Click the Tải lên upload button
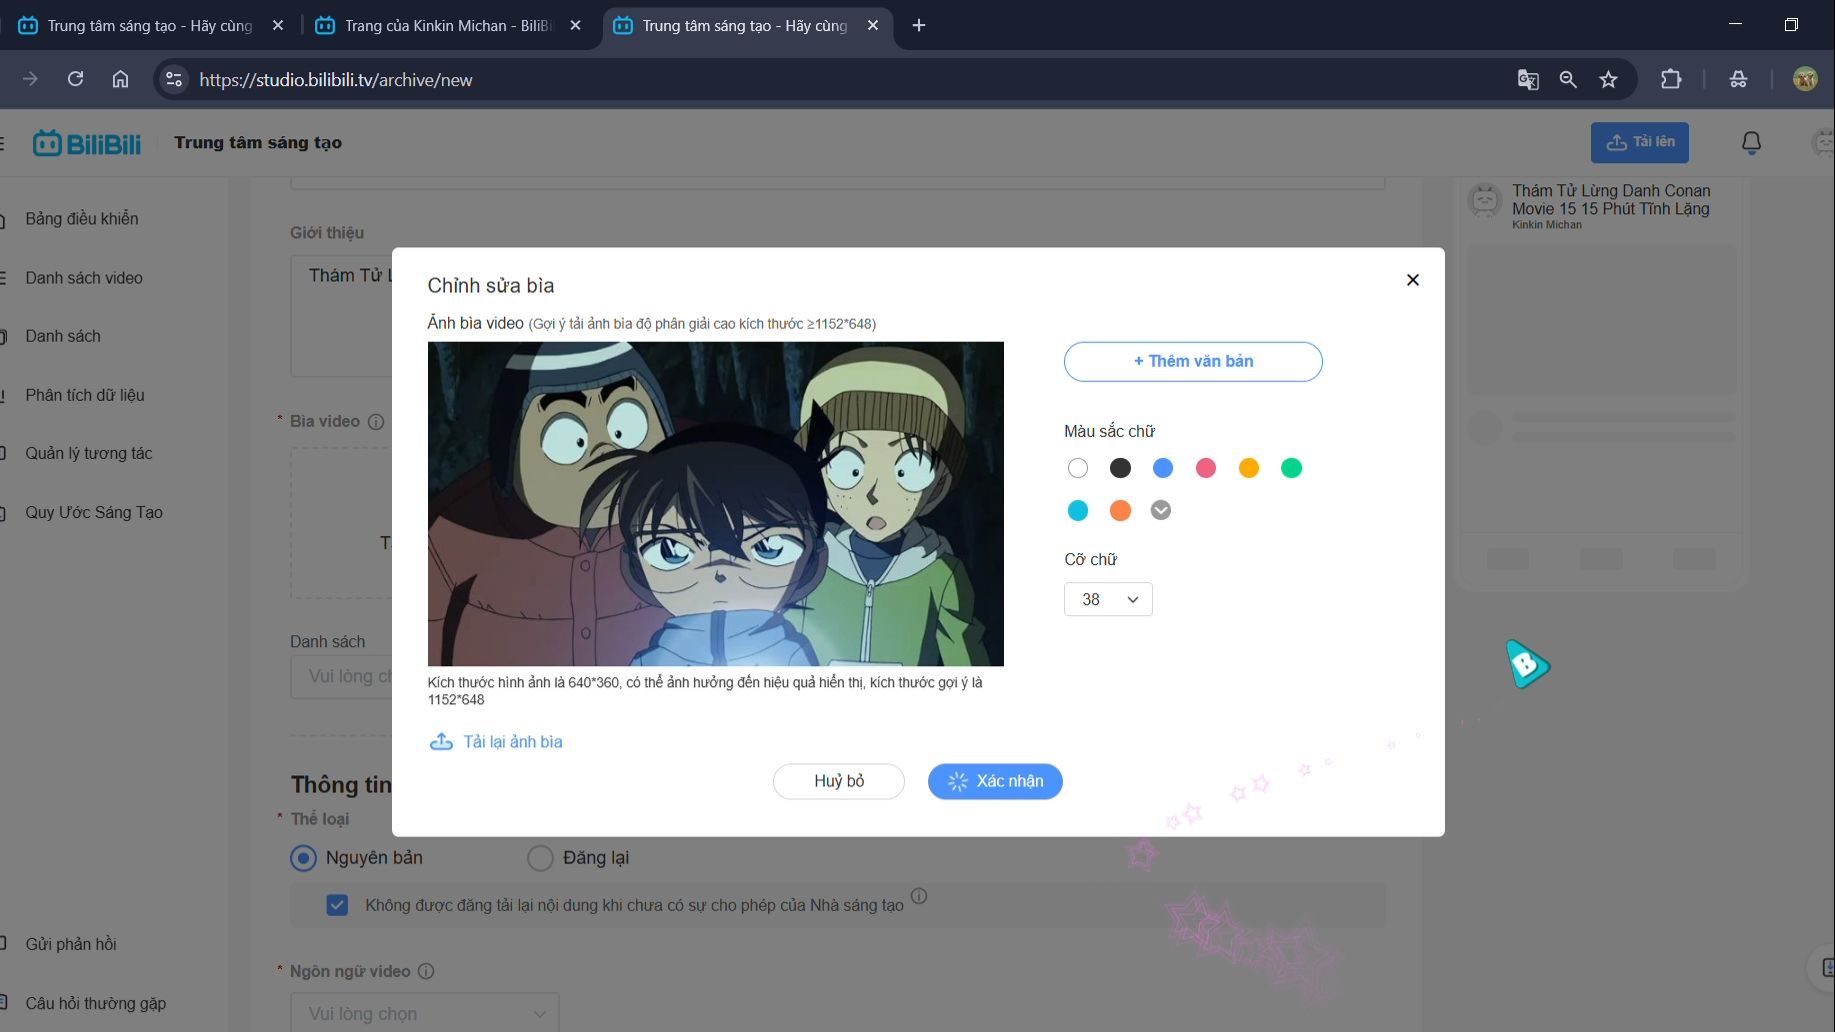Screen dimensions: 1835x1032 tap(1639, 142)
